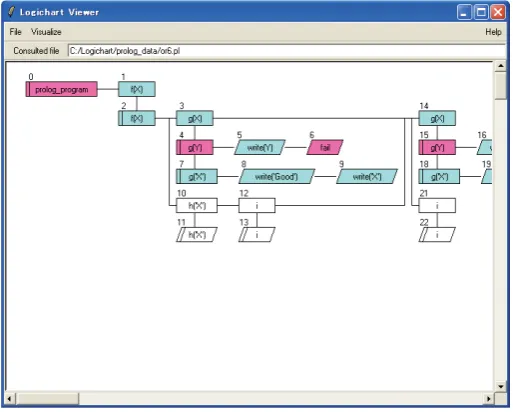Select node 3 g(X) box
This screenshot has height=412, width=513.
195,118
